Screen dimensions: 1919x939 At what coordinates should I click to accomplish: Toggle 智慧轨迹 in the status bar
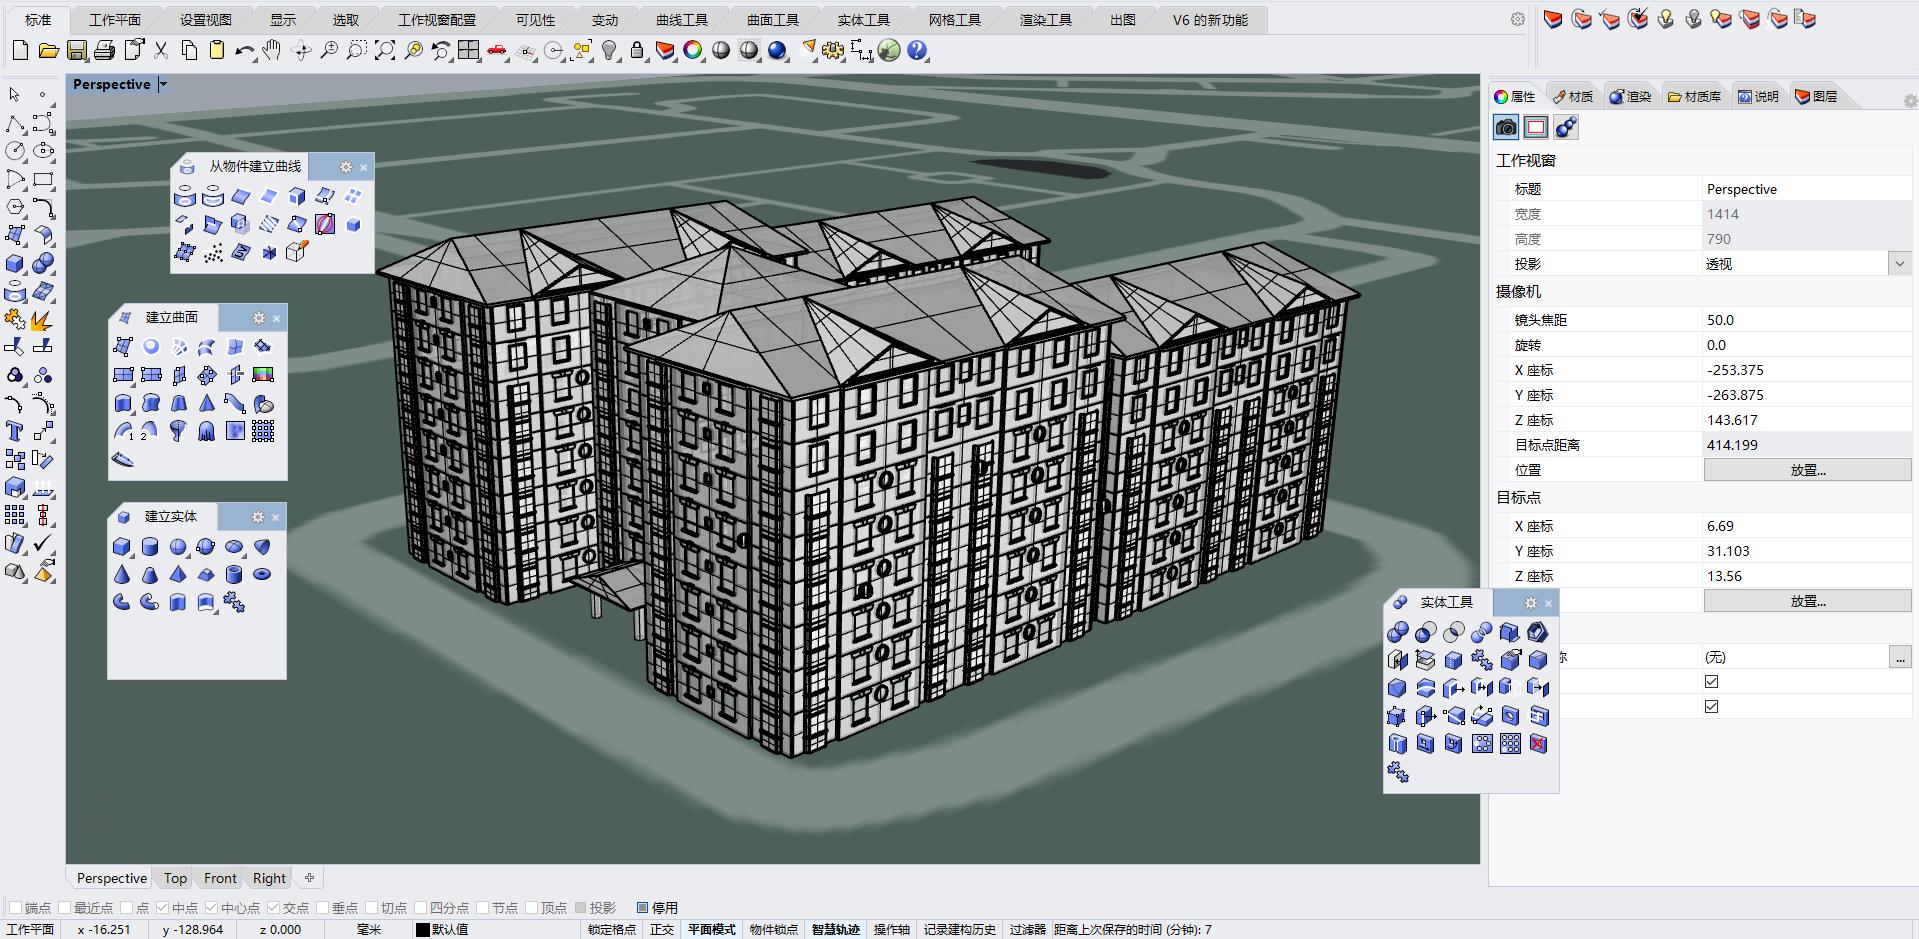(835, 929)
